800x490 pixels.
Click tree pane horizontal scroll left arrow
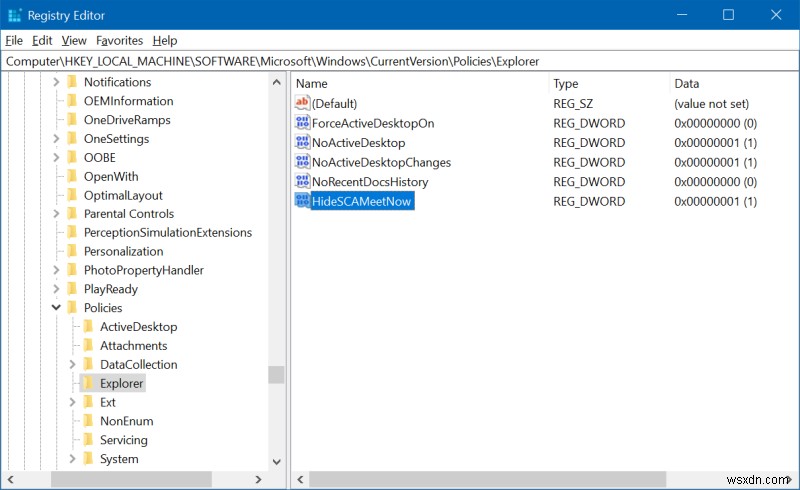point(10,479)
